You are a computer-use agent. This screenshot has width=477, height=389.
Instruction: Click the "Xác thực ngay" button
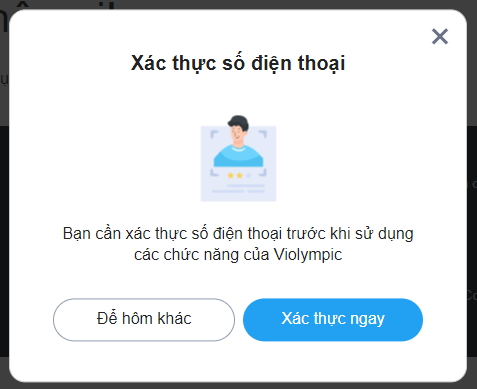(333, 319)
